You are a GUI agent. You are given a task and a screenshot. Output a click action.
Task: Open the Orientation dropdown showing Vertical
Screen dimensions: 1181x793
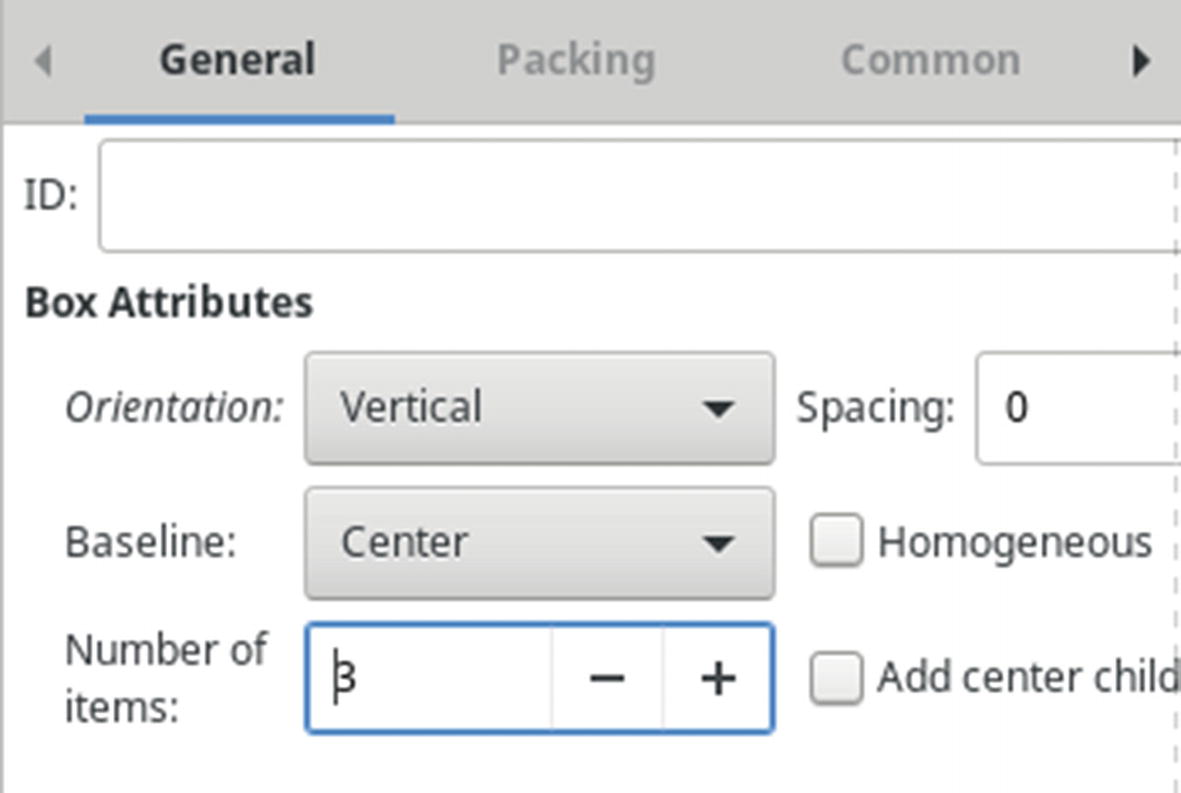click(539, 408)
